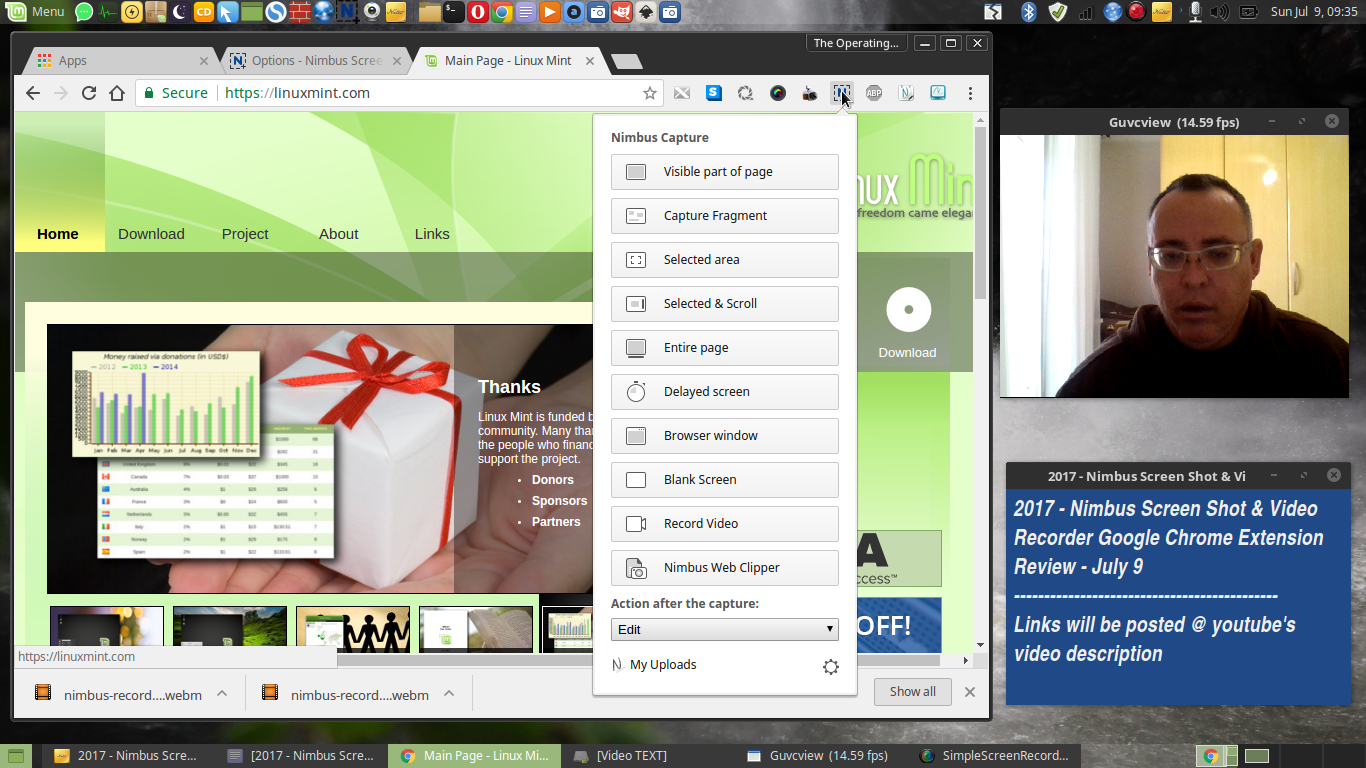
Task: Open the Linux Mint Menu button
Action: 37,12
